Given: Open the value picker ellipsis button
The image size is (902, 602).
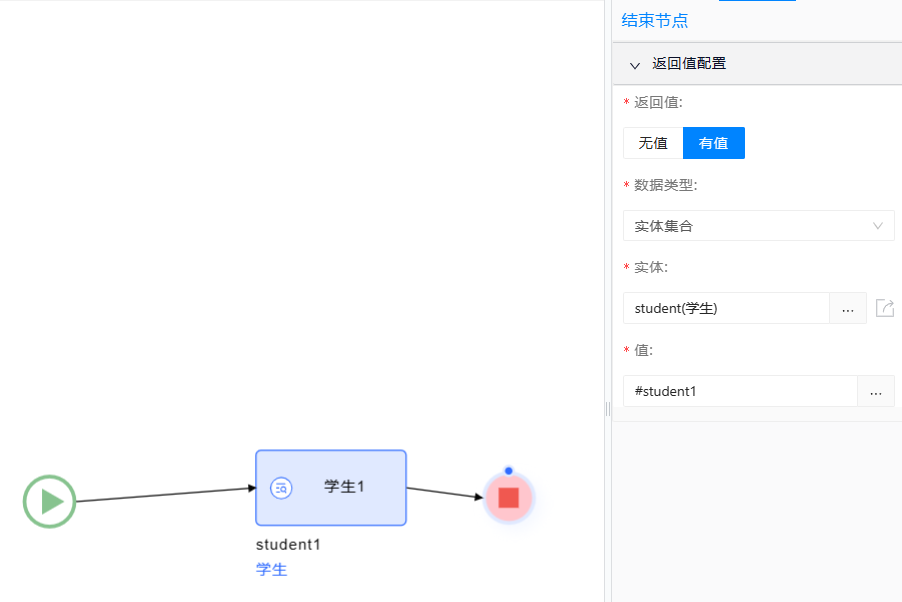Looking at the screenshot, I should 876,391.
